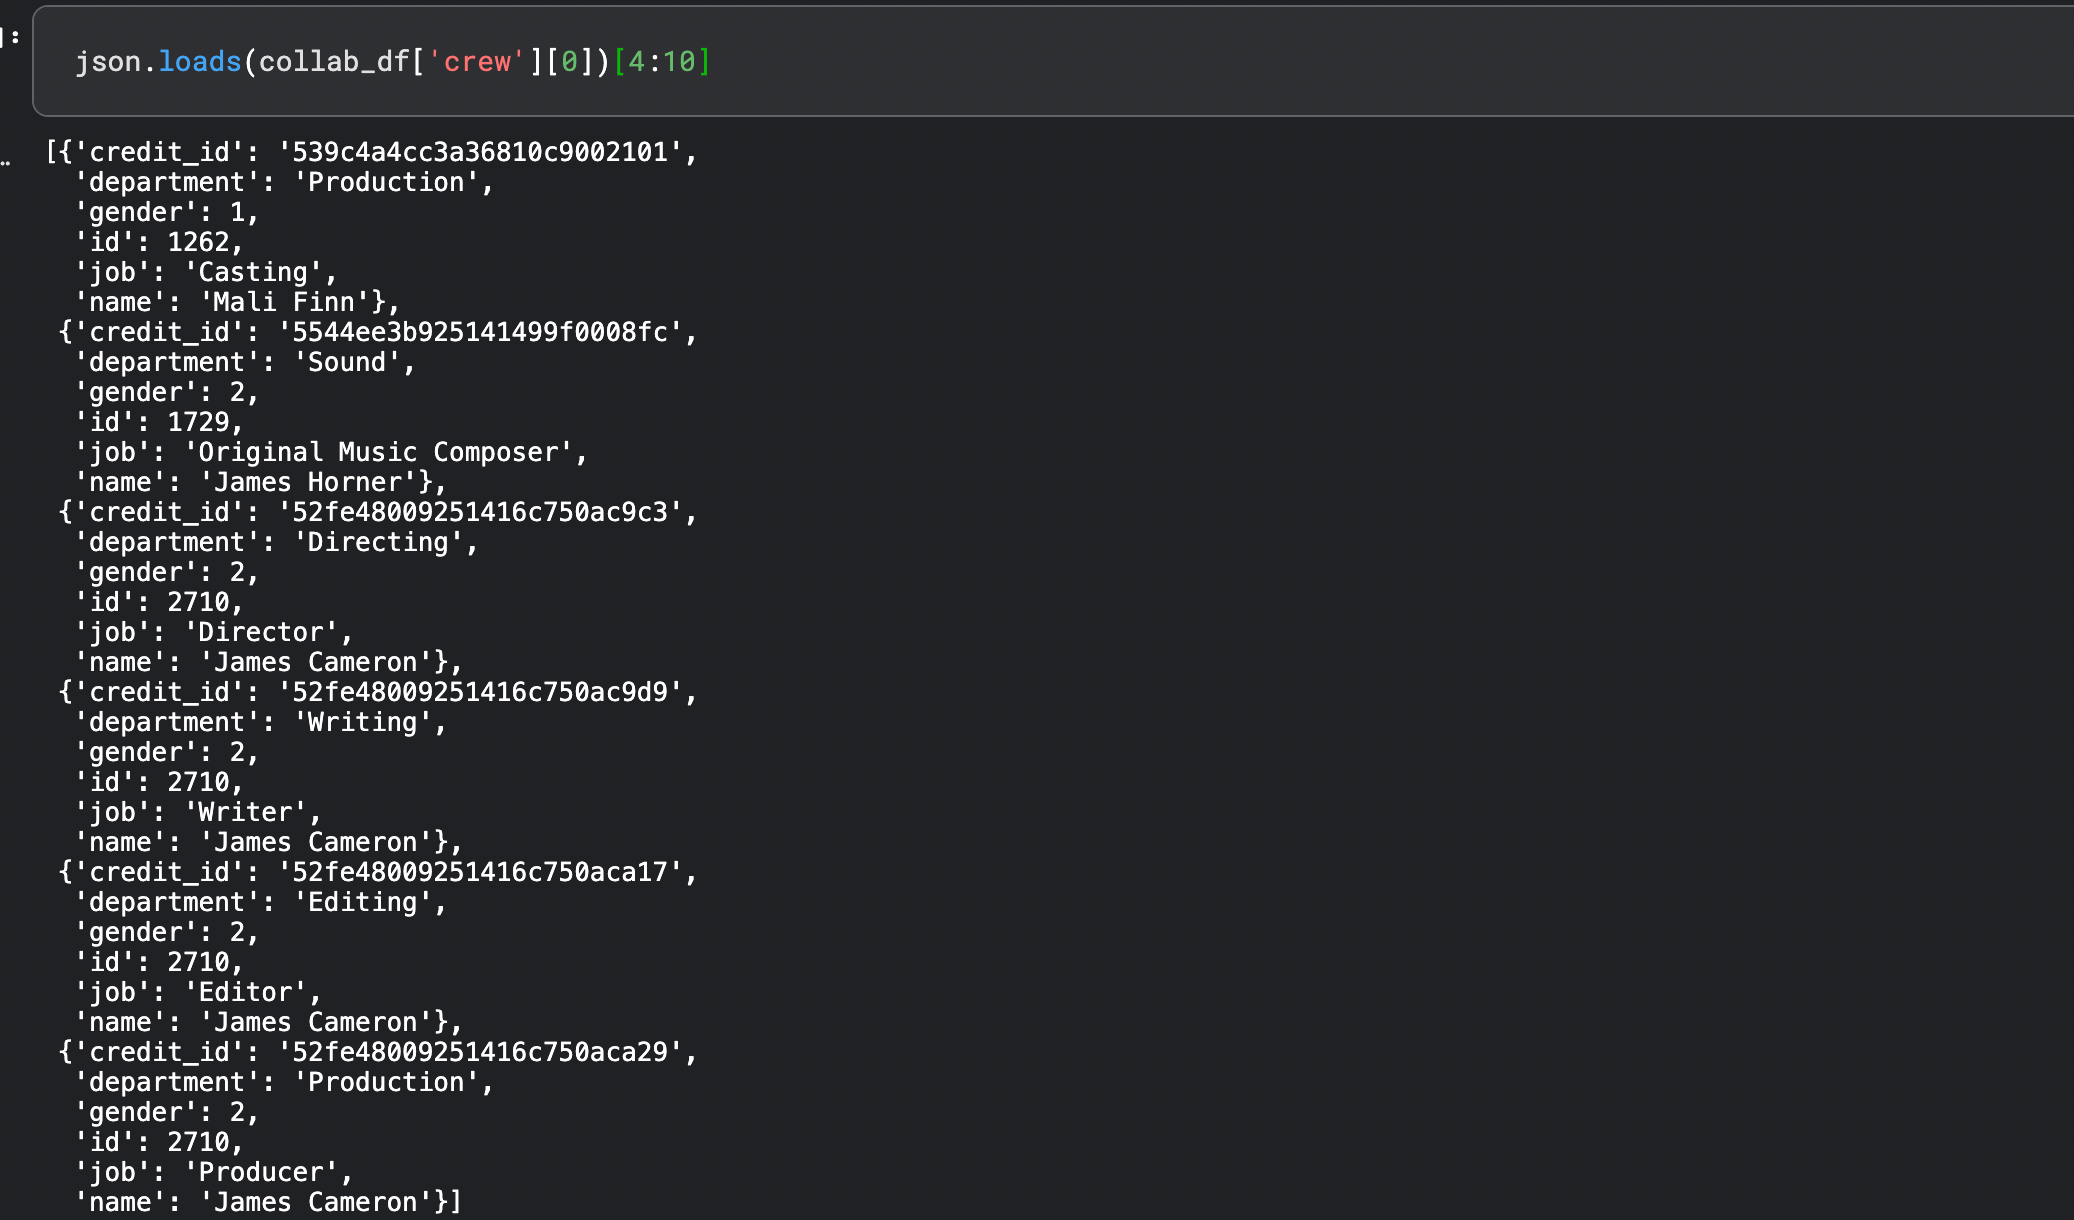Click the 'id': 1729 output line

click(x=159, y=422)
